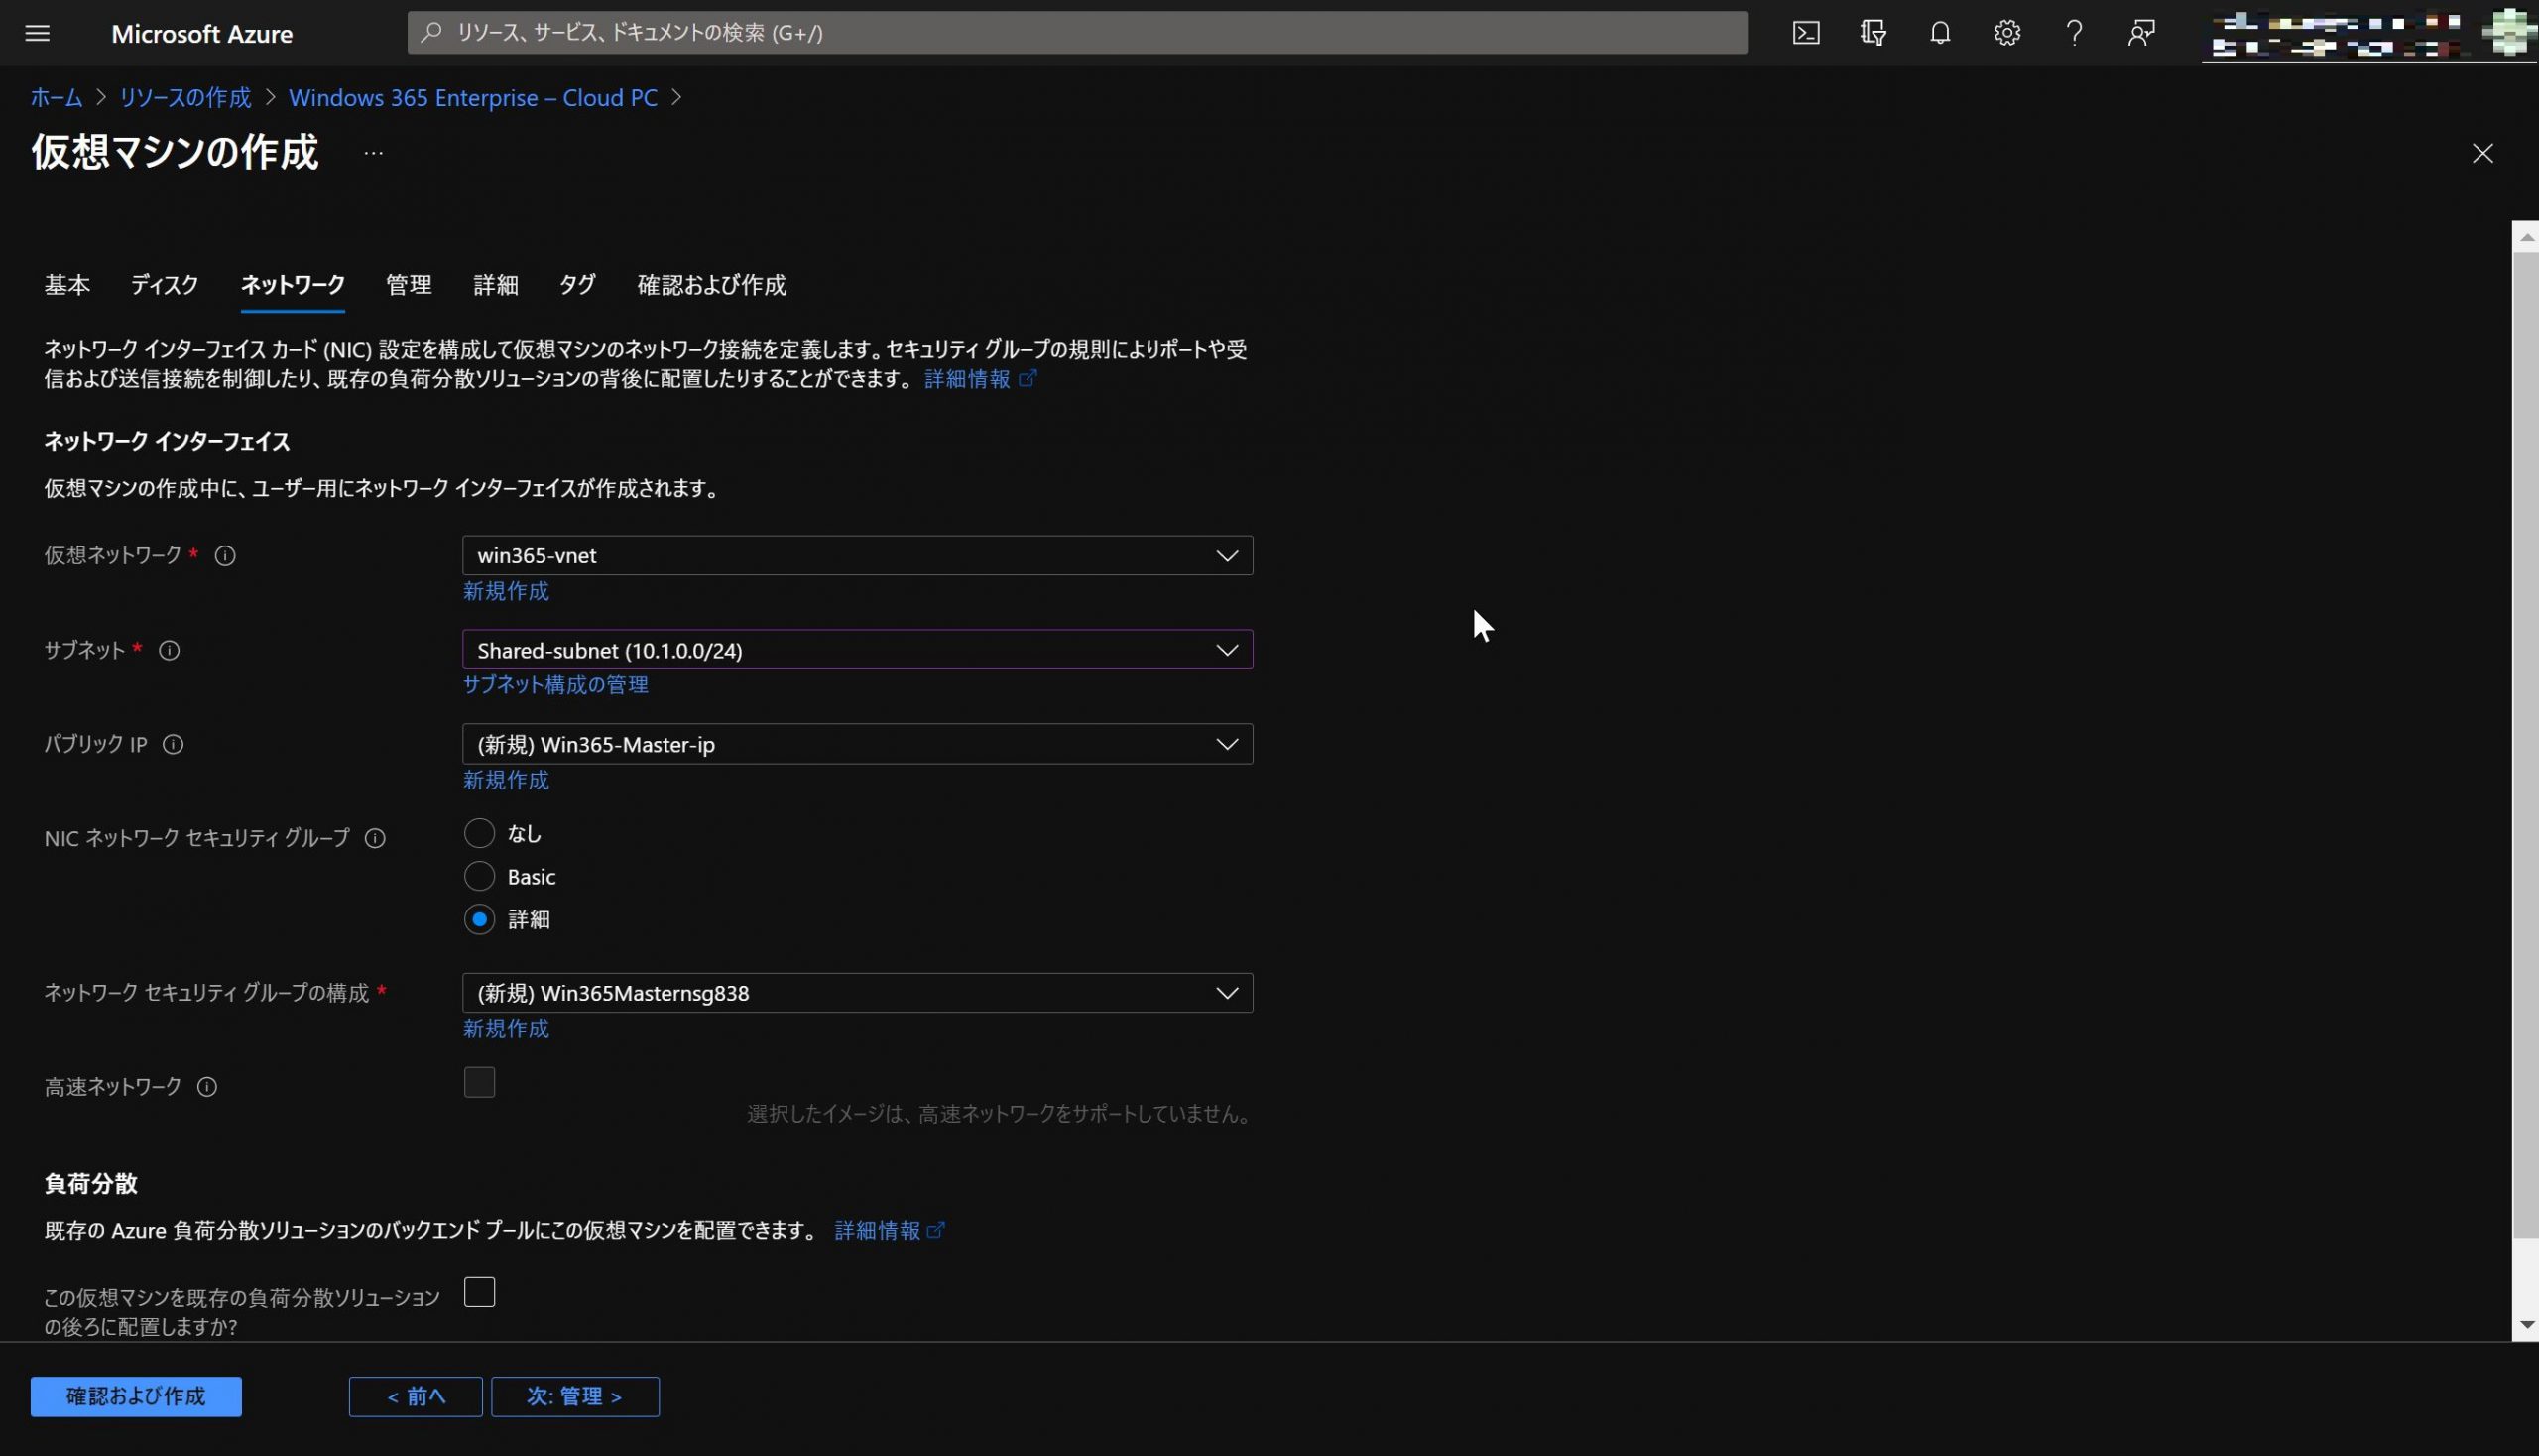Check the load balancing solution checkbox
The image size is (2539, 1456).
[479, 1292]
